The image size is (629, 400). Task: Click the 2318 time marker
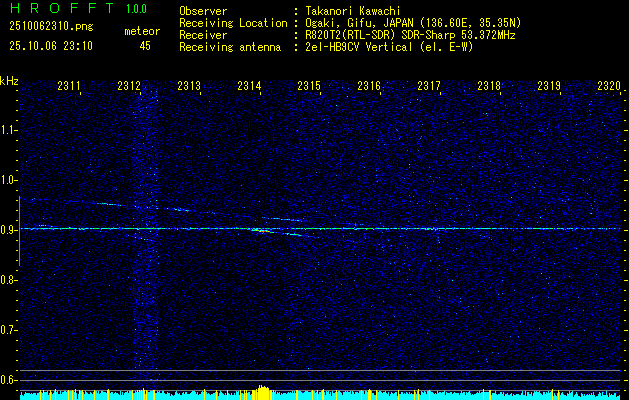click(x=489, y=86)
